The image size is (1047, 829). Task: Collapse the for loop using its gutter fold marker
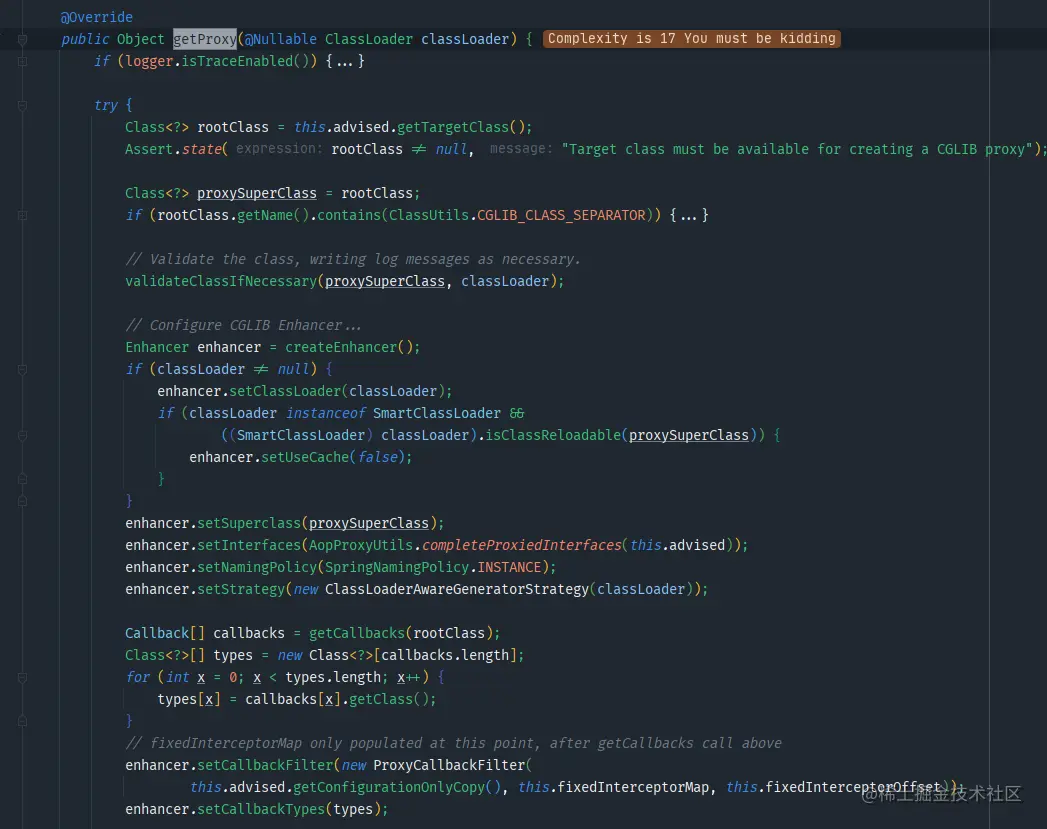pyautogui.click(x=22, y=677)
